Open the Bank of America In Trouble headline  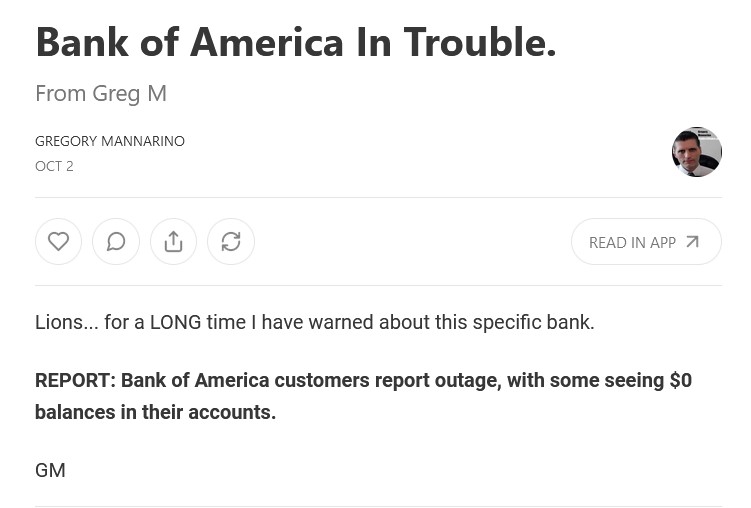[x=296, y=42]
